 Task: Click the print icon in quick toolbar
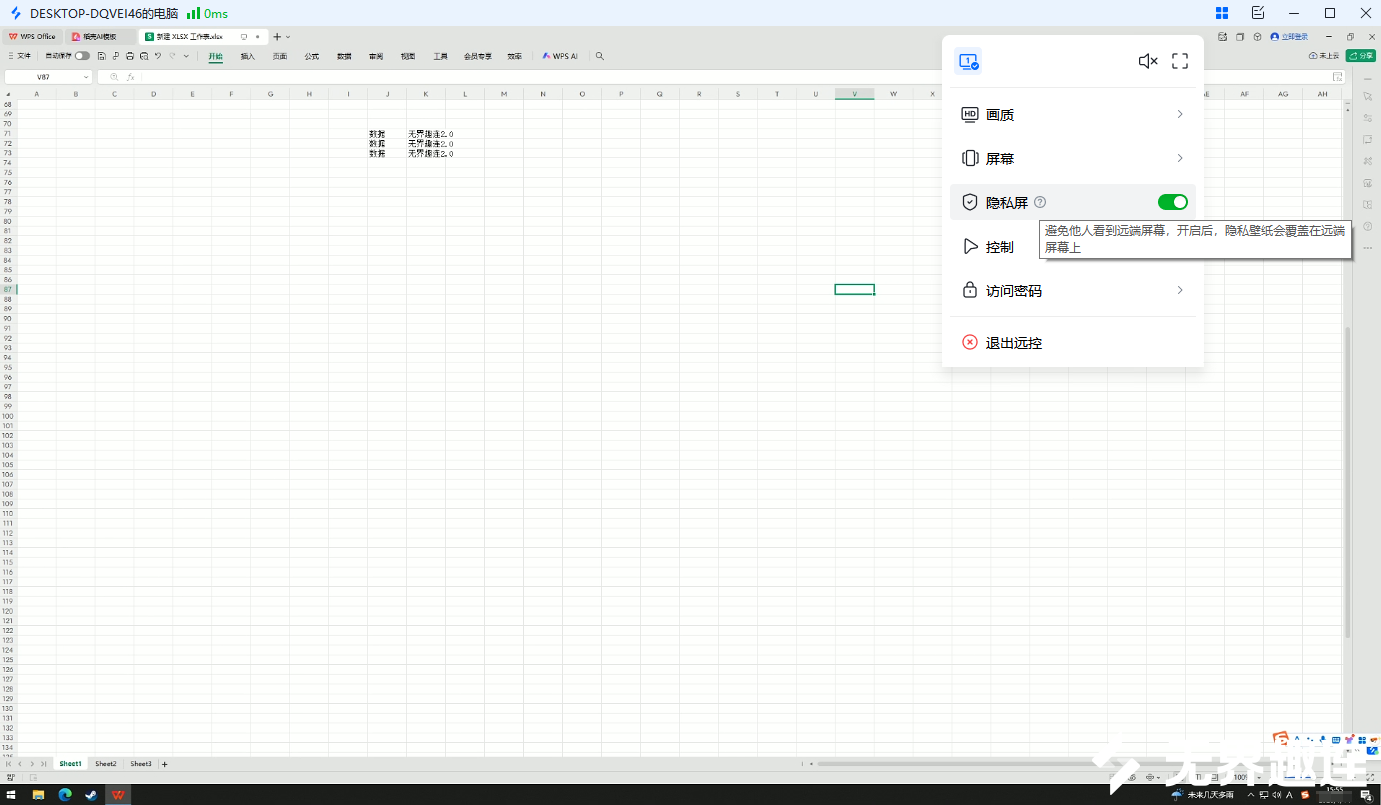[x=130, y=56]
